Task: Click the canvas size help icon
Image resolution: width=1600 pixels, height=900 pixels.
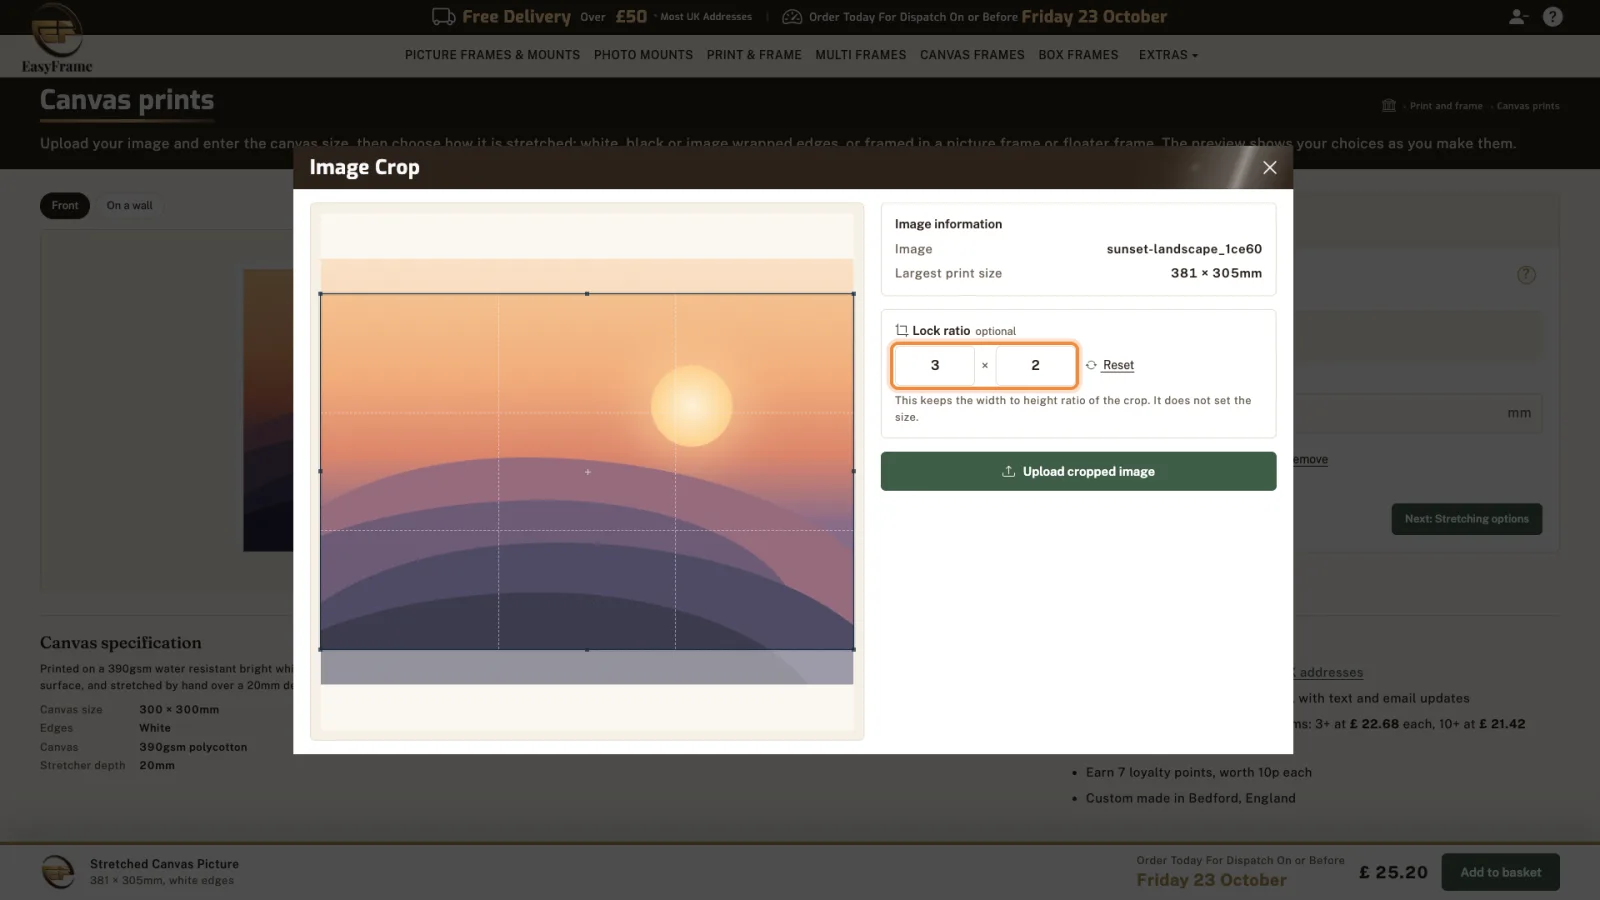Action: point(1526,275)
